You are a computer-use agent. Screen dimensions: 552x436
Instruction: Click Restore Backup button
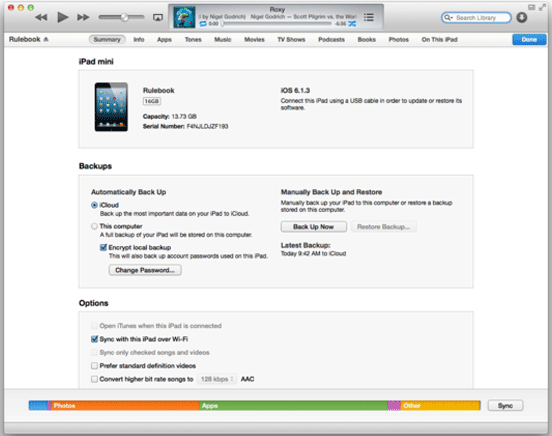[x=383, y=227]
